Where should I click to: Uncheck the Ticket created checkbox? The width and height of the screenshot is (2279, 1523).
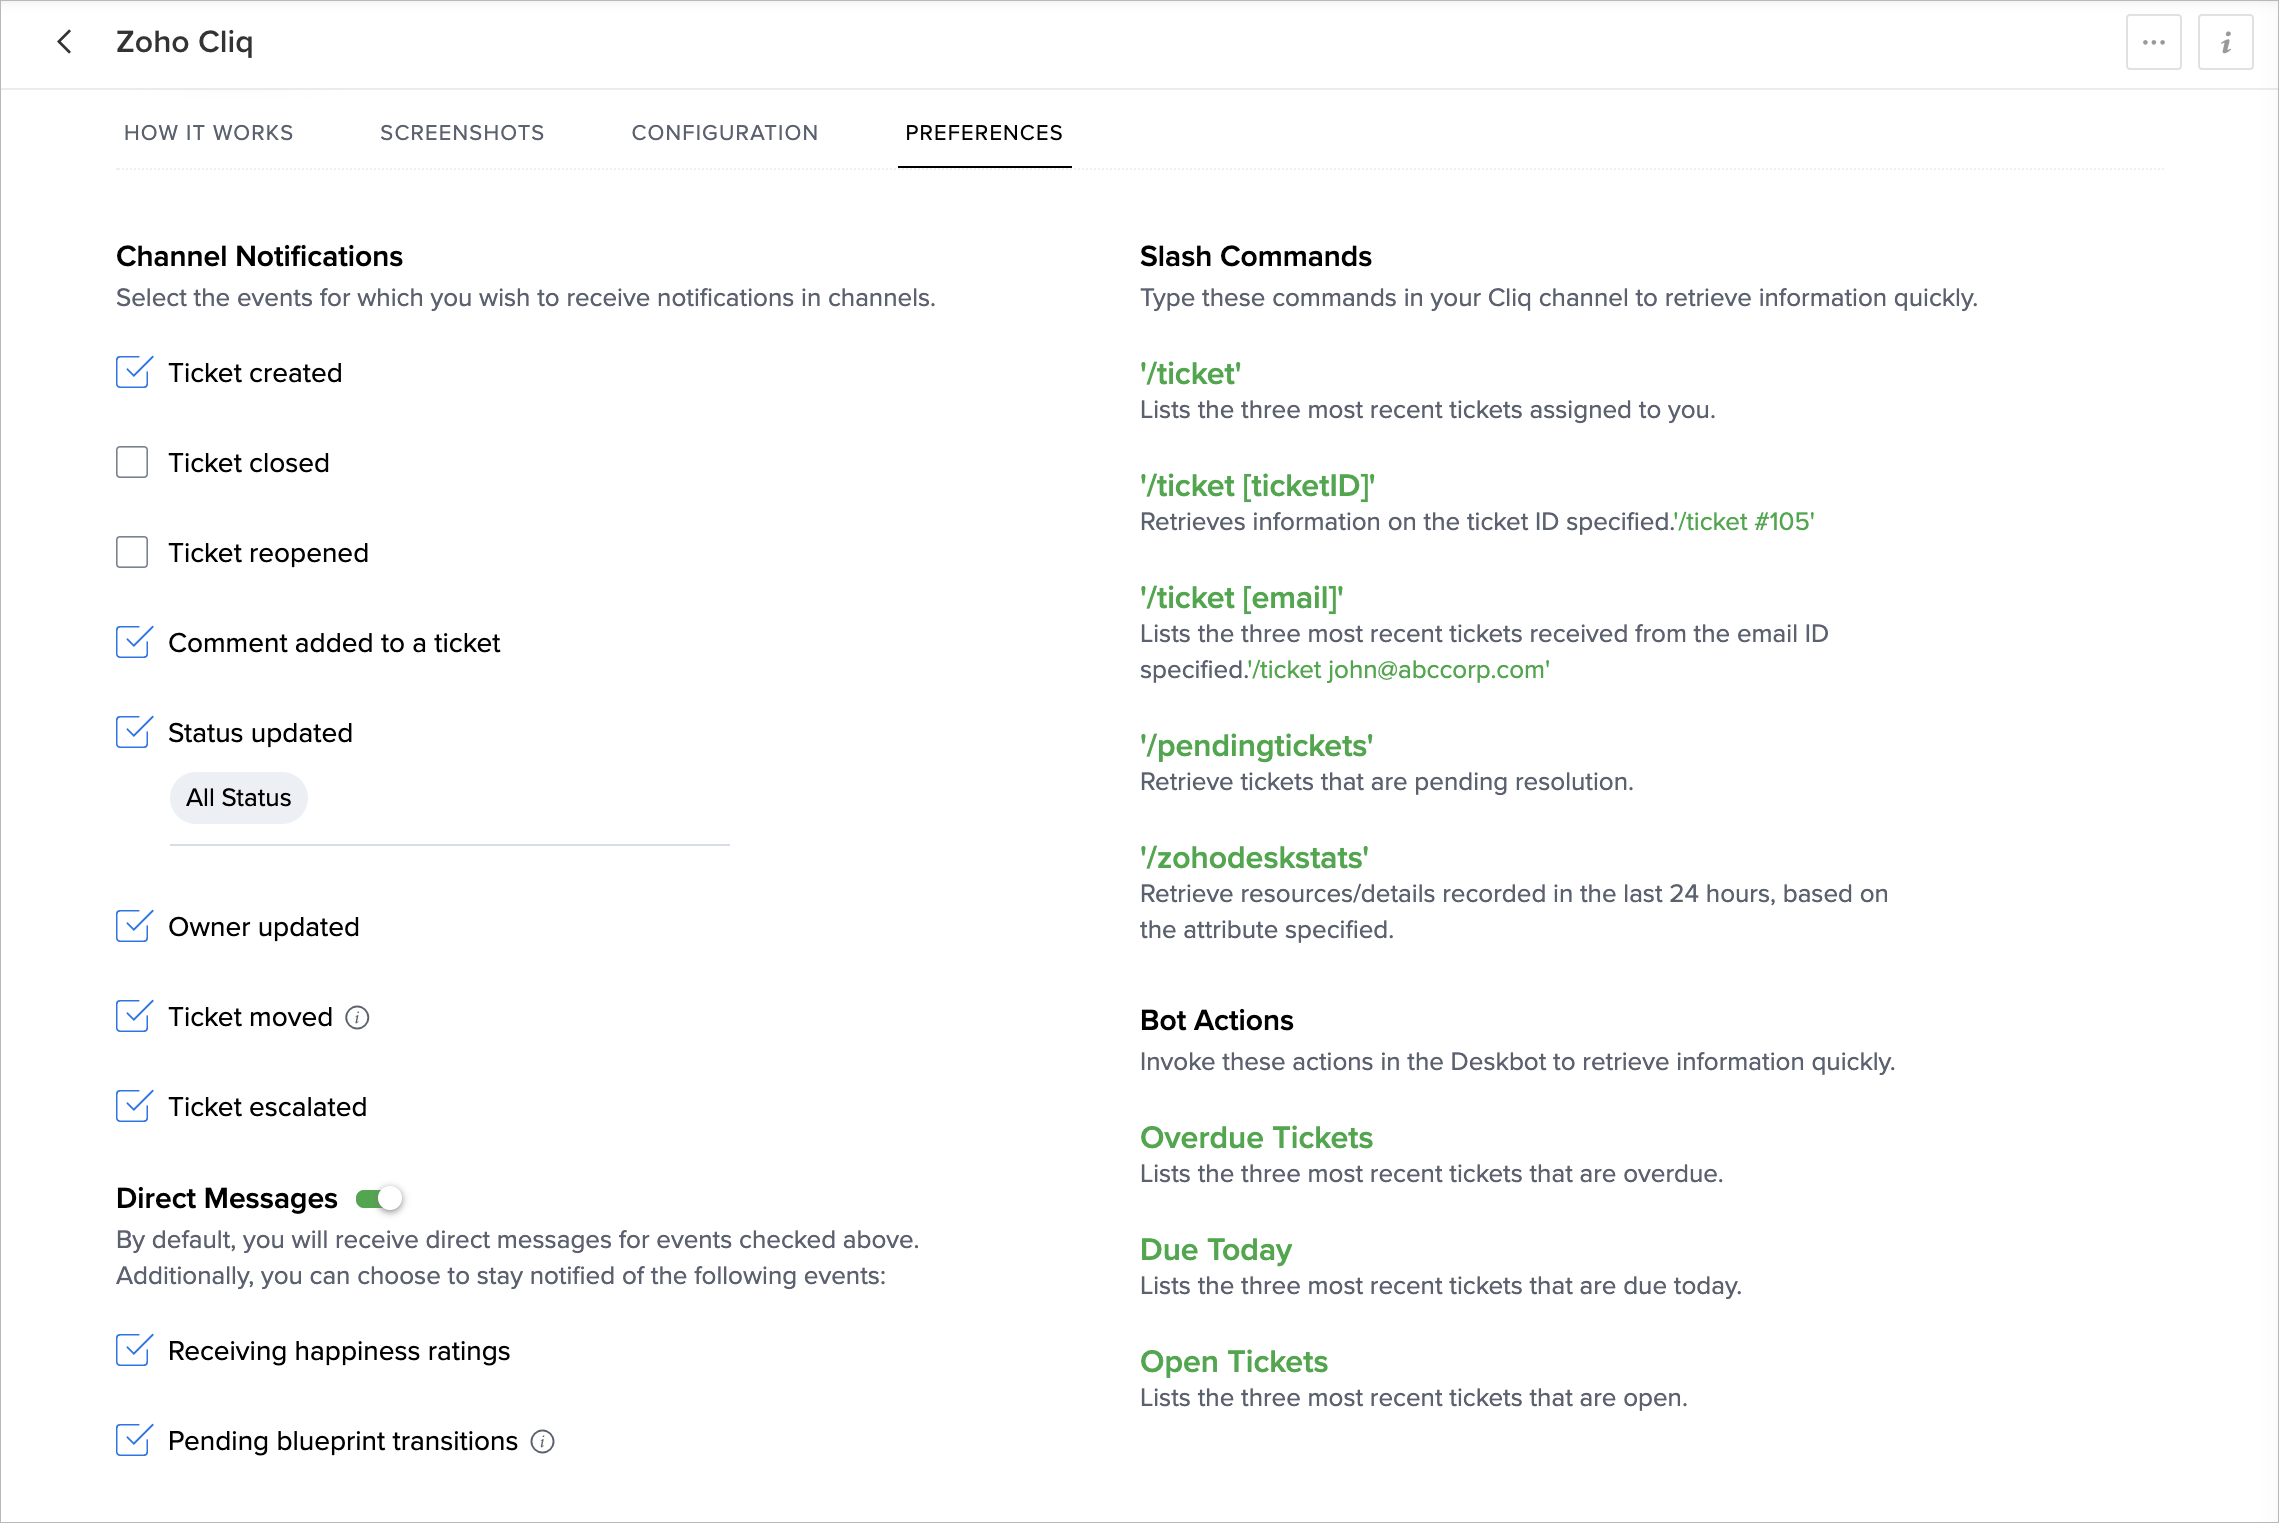point(132,372)
